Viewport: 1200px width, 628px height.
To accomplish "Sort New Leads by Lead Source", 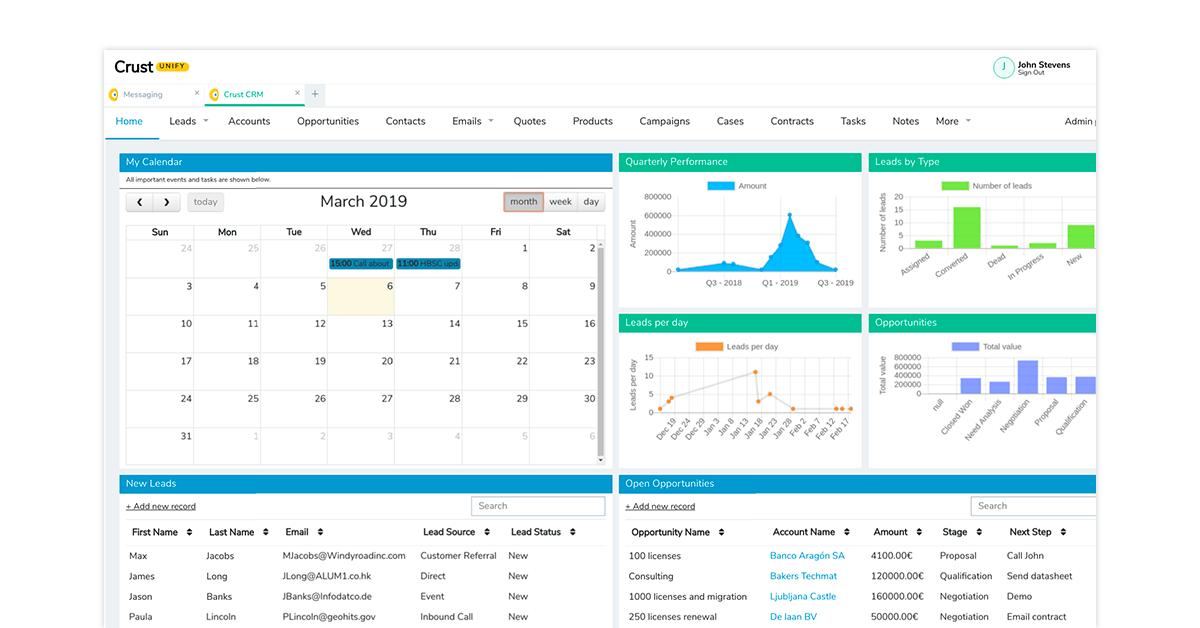I will coord(485,532).
